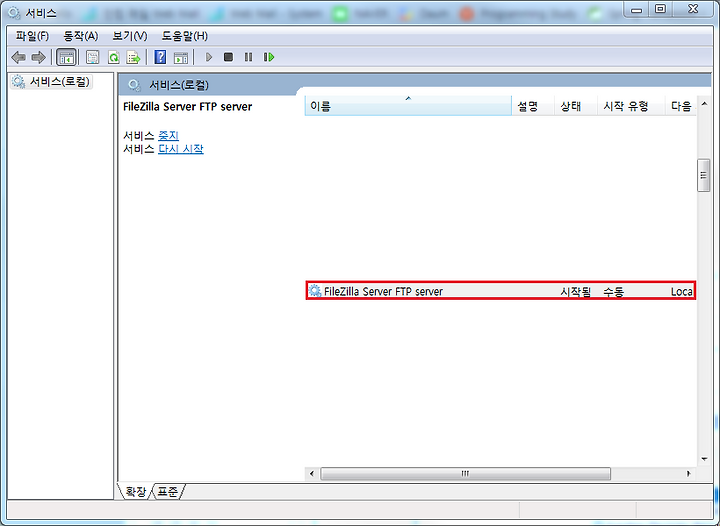Image resolution: width=720 pixels, height=526 pixels.
Task: Click the horizontal scrollbar right arrow
Action: pos(689,474)
